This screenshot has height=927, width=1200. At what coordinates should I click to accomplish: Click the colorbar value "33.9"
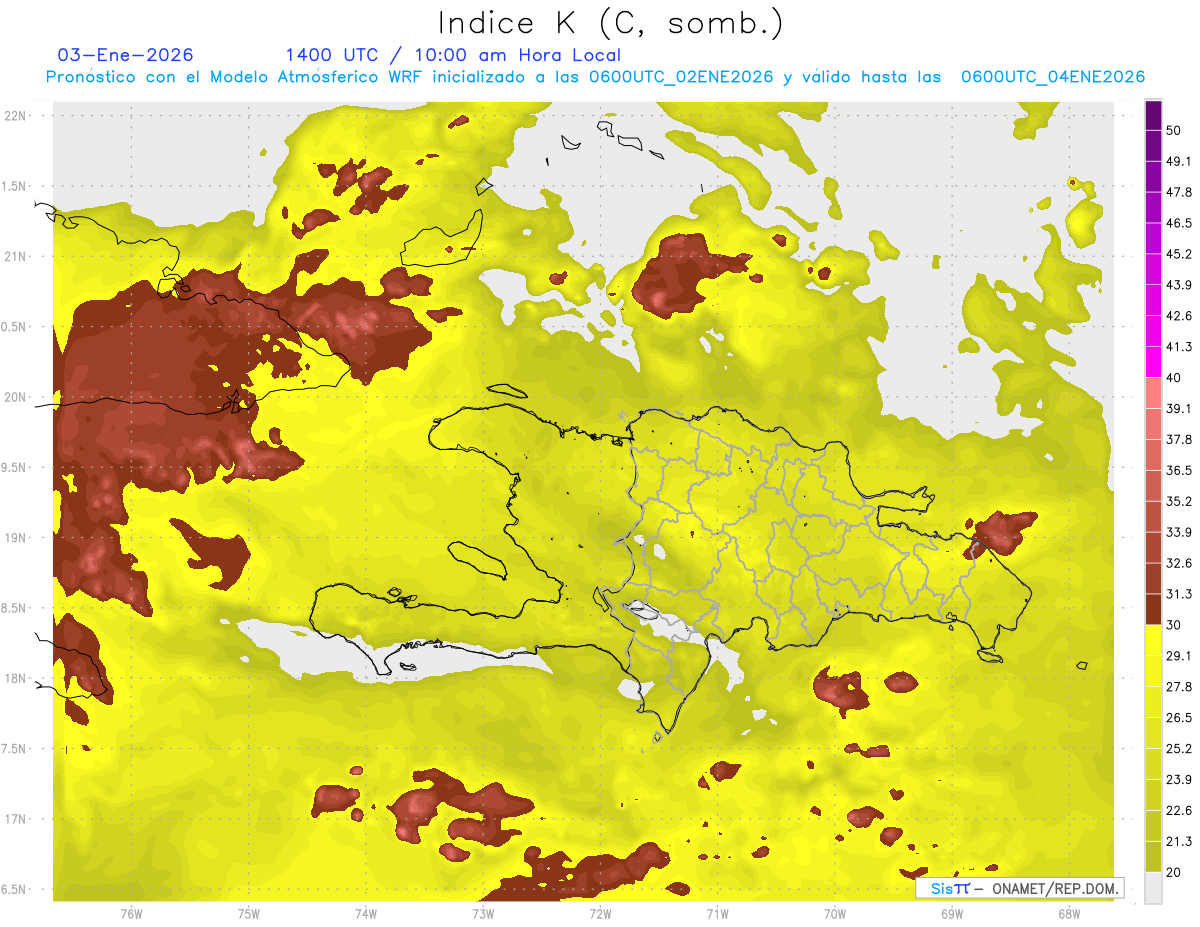point(1179,532)
